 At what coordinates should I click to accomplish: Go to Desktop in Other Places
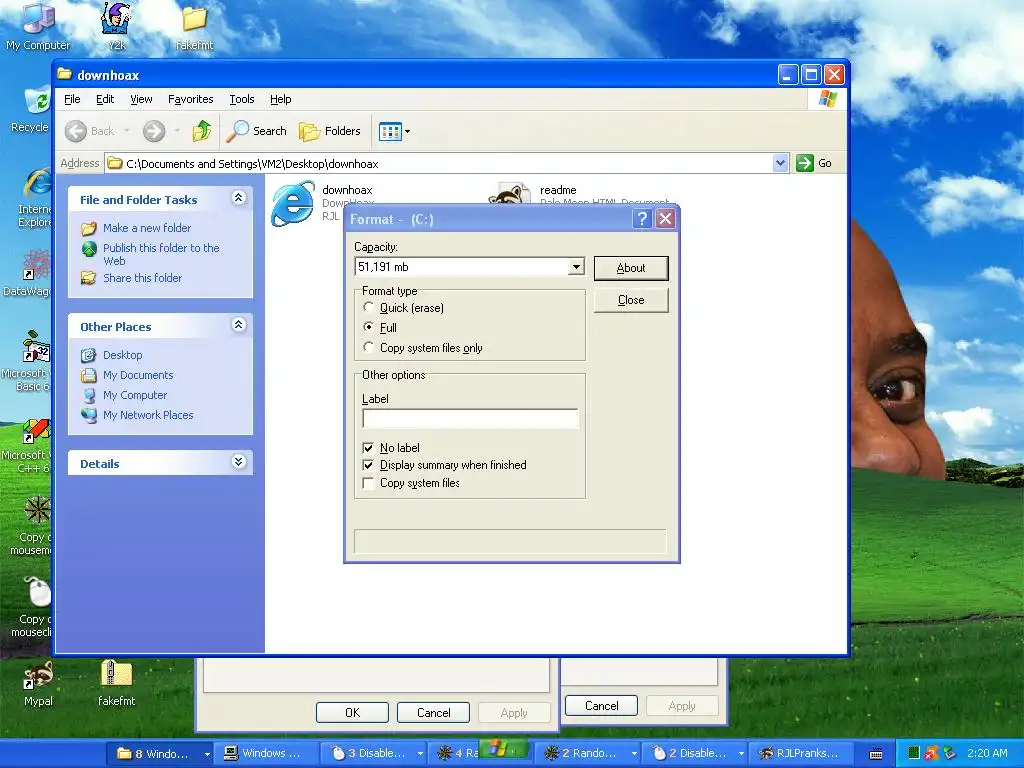[122, 355]
